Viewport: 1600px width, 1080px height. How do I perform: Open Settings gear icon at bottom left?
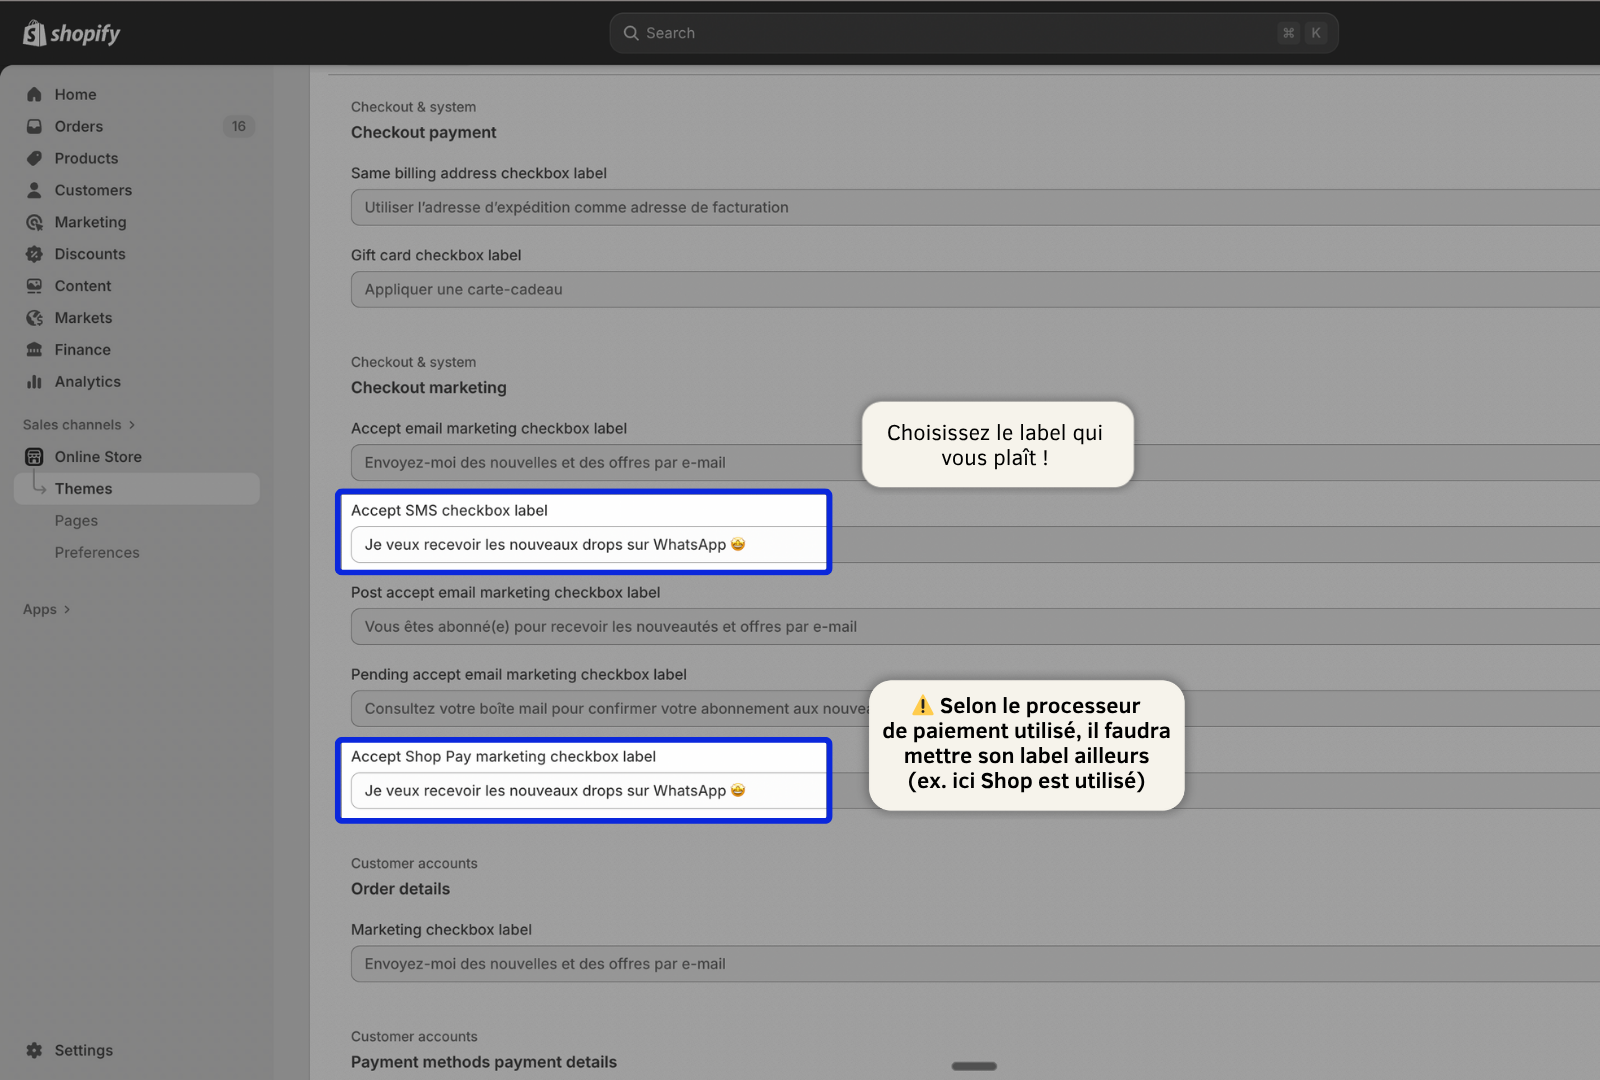[x=34, y=1050]
